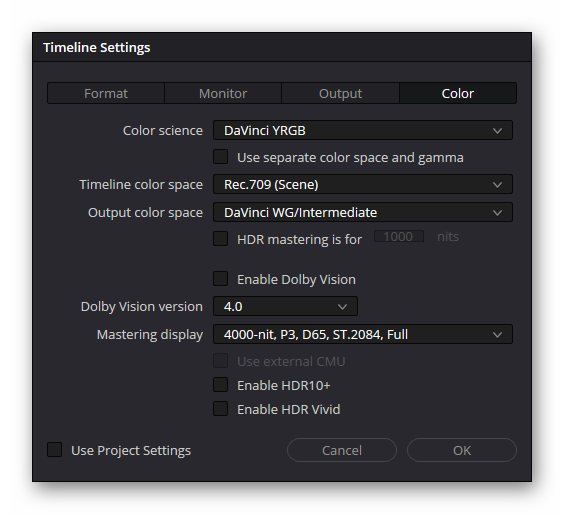Check Use Project Settings
The width and height of the screenshot is (564, 514).
pos(54,450)
